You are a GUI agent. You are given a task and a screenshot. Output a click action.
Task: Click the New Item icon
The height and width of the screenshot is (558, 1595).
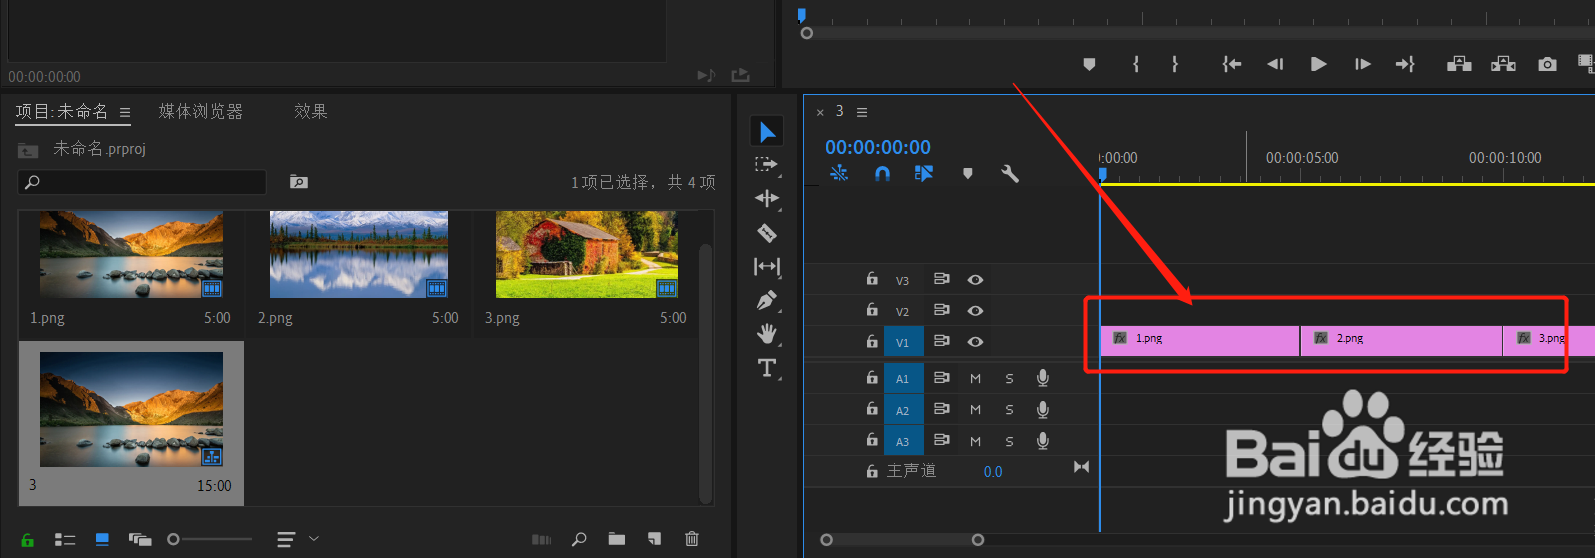654,540
